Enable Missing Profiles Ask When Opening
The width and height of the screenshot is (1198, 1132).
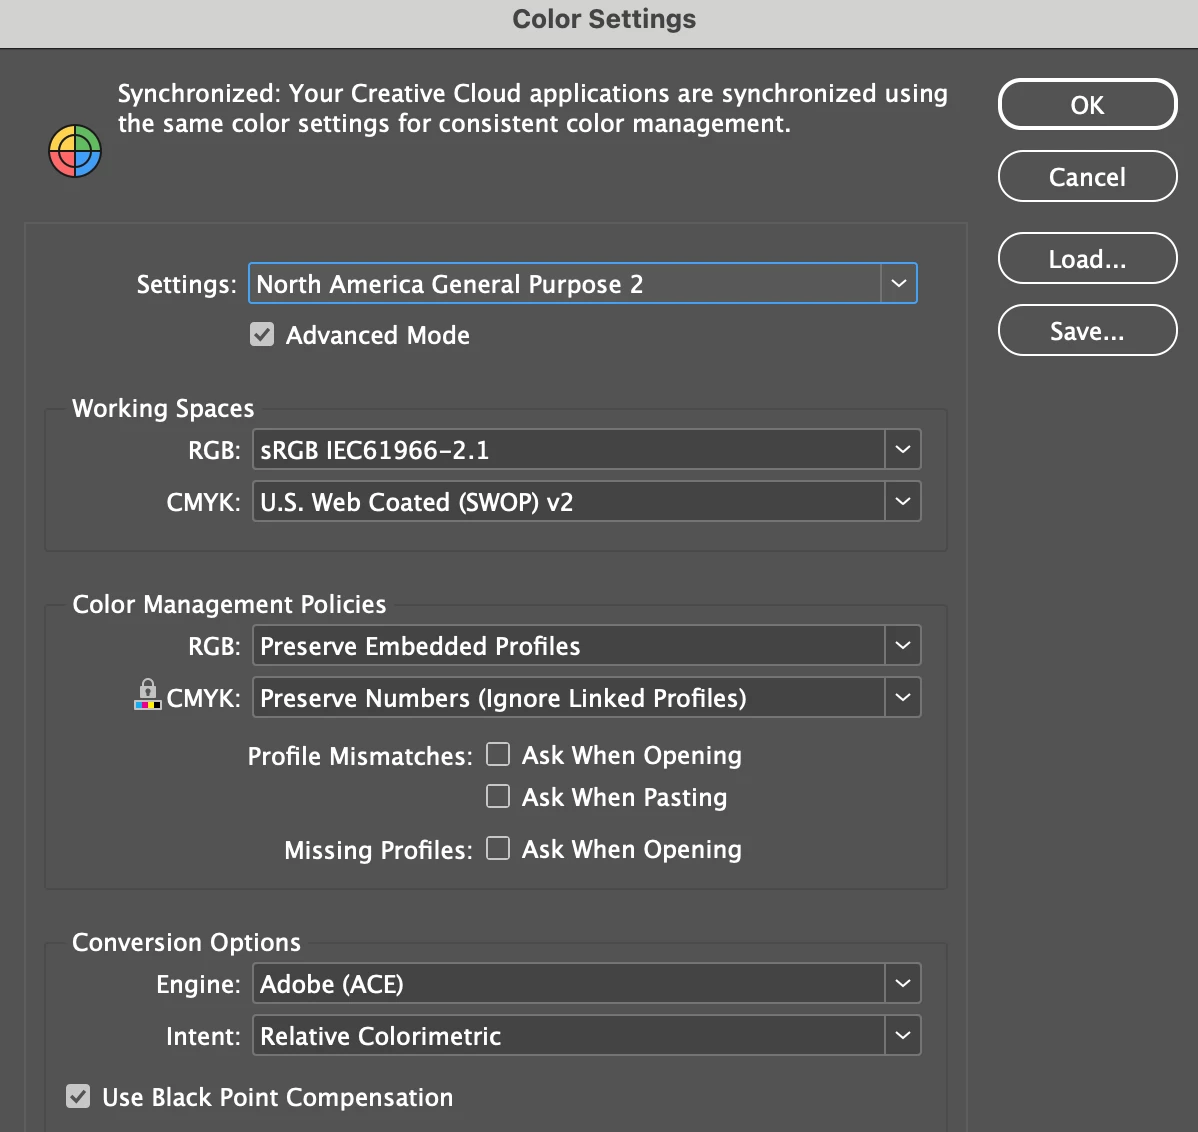498,849
